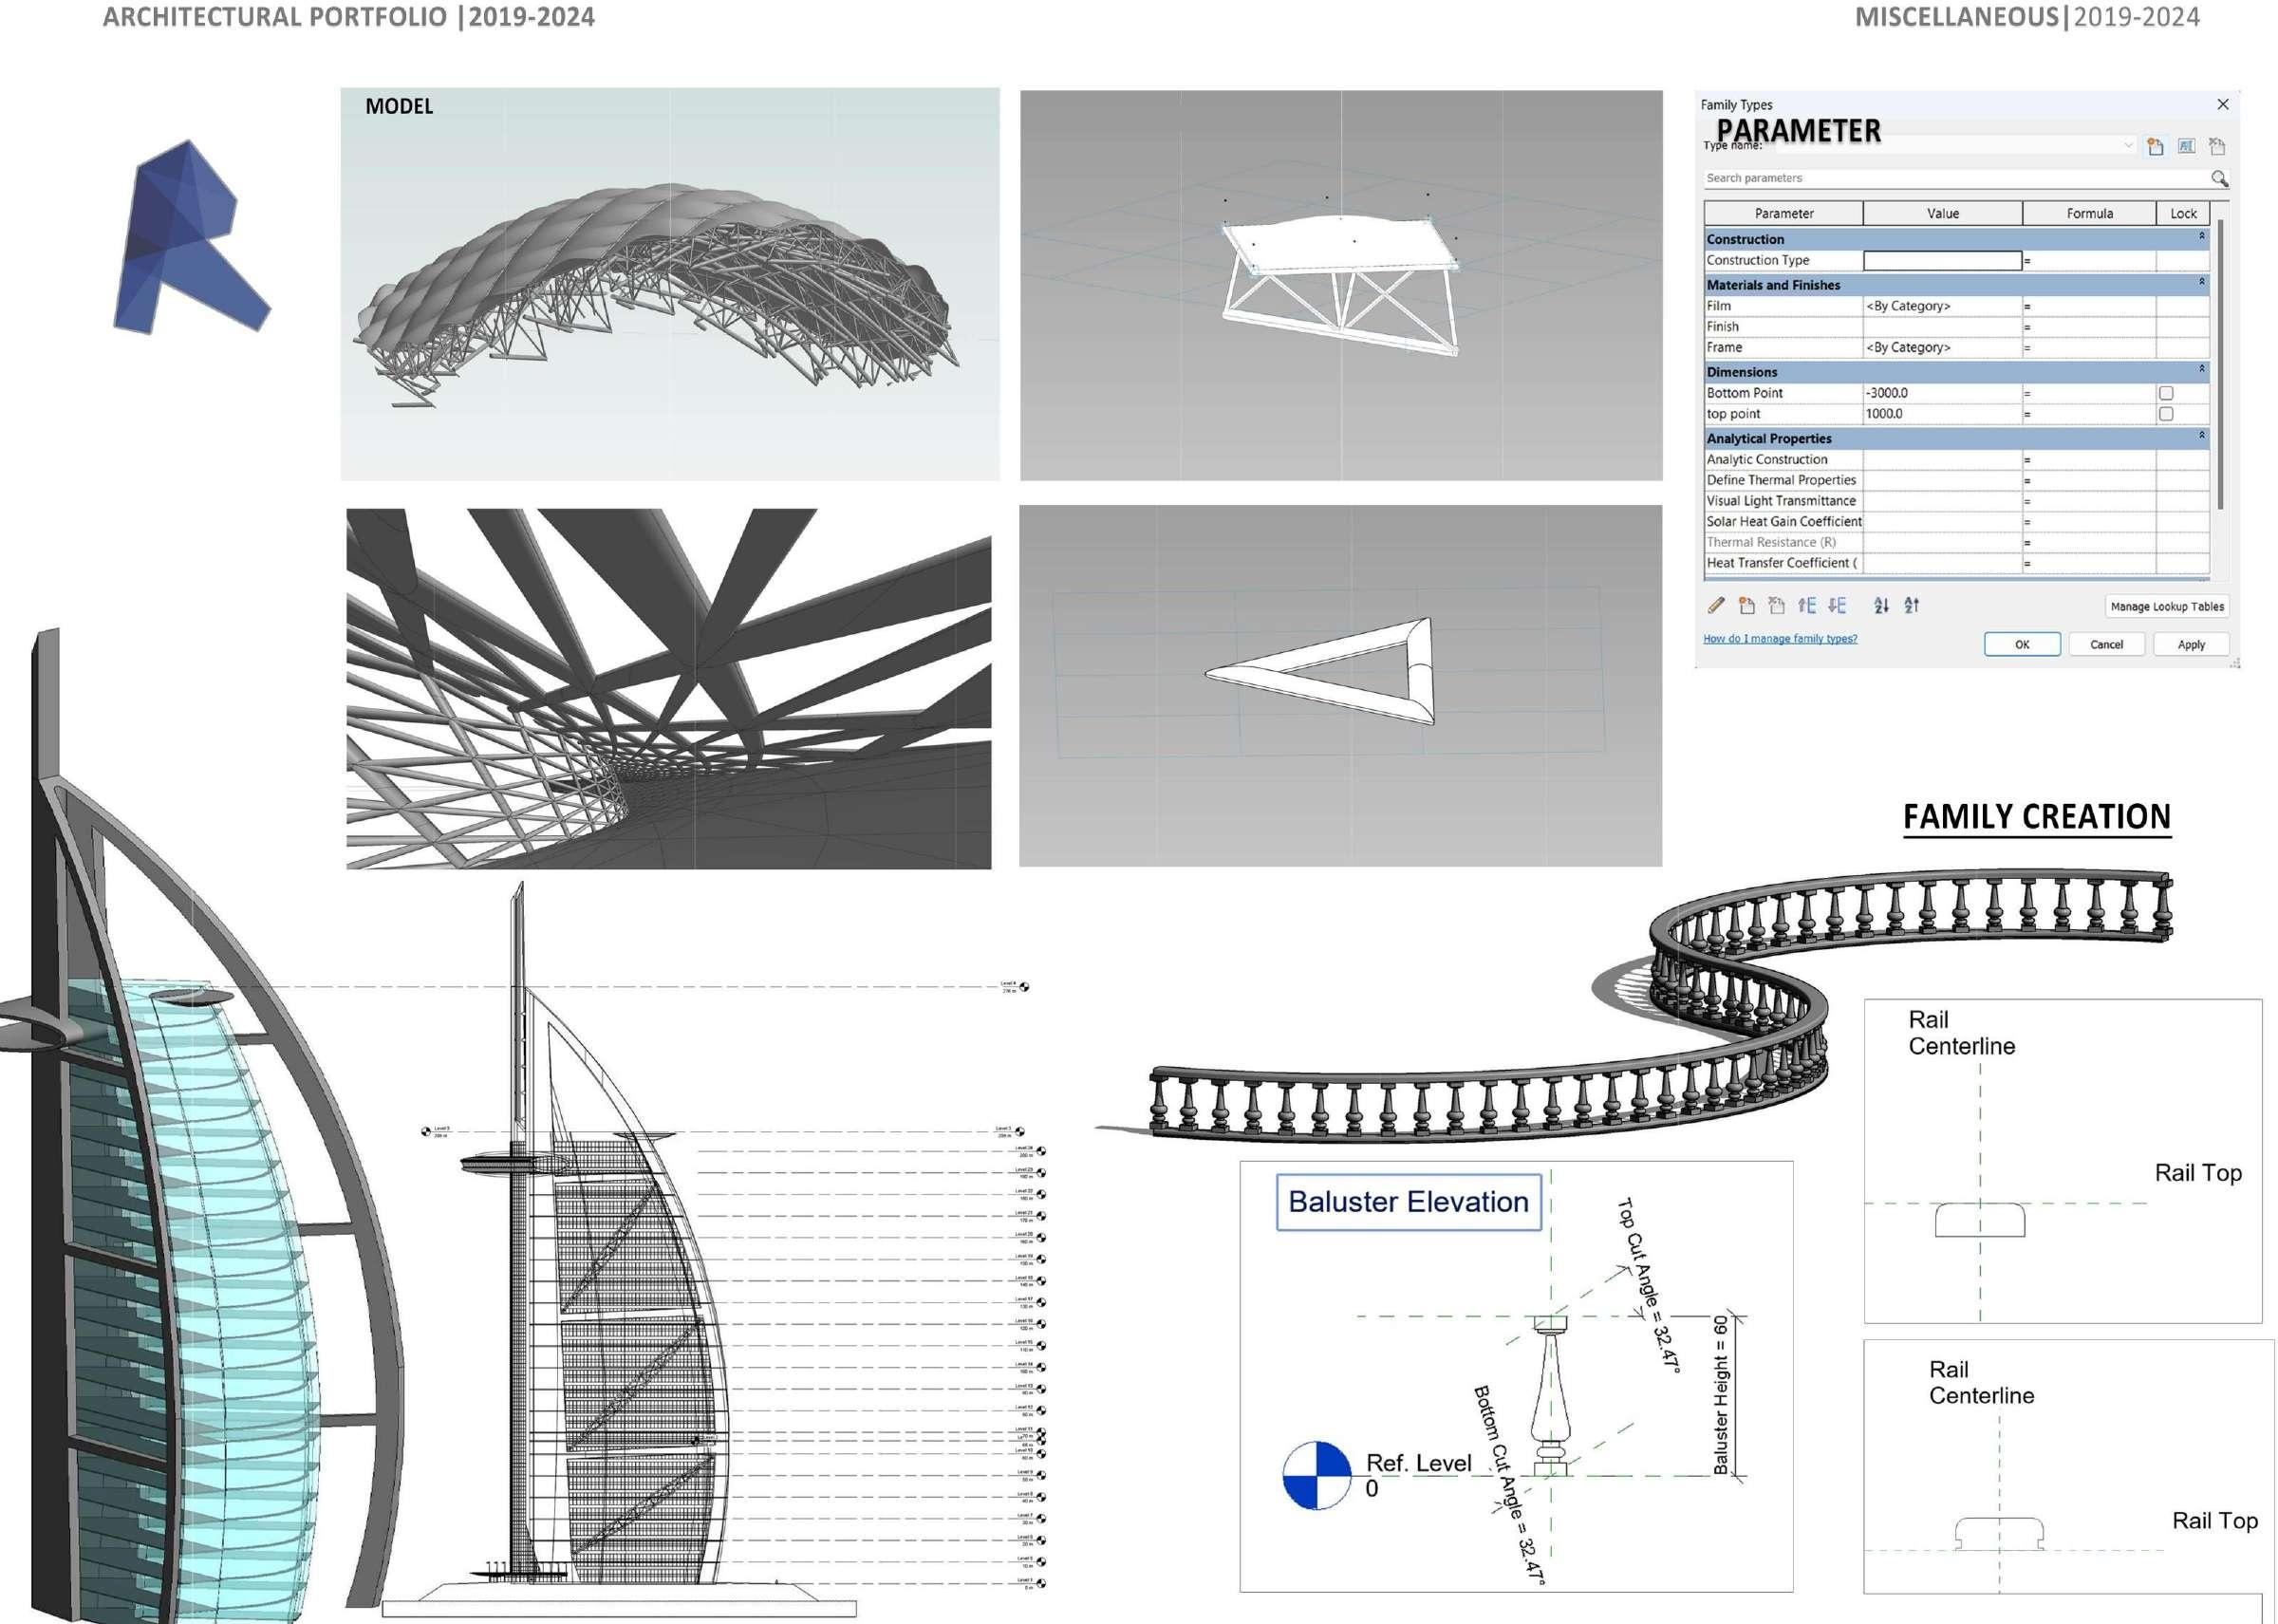
Task: Click the Move Parameter Down icon
Action: pyautogui.click(x=1836, y=605)
